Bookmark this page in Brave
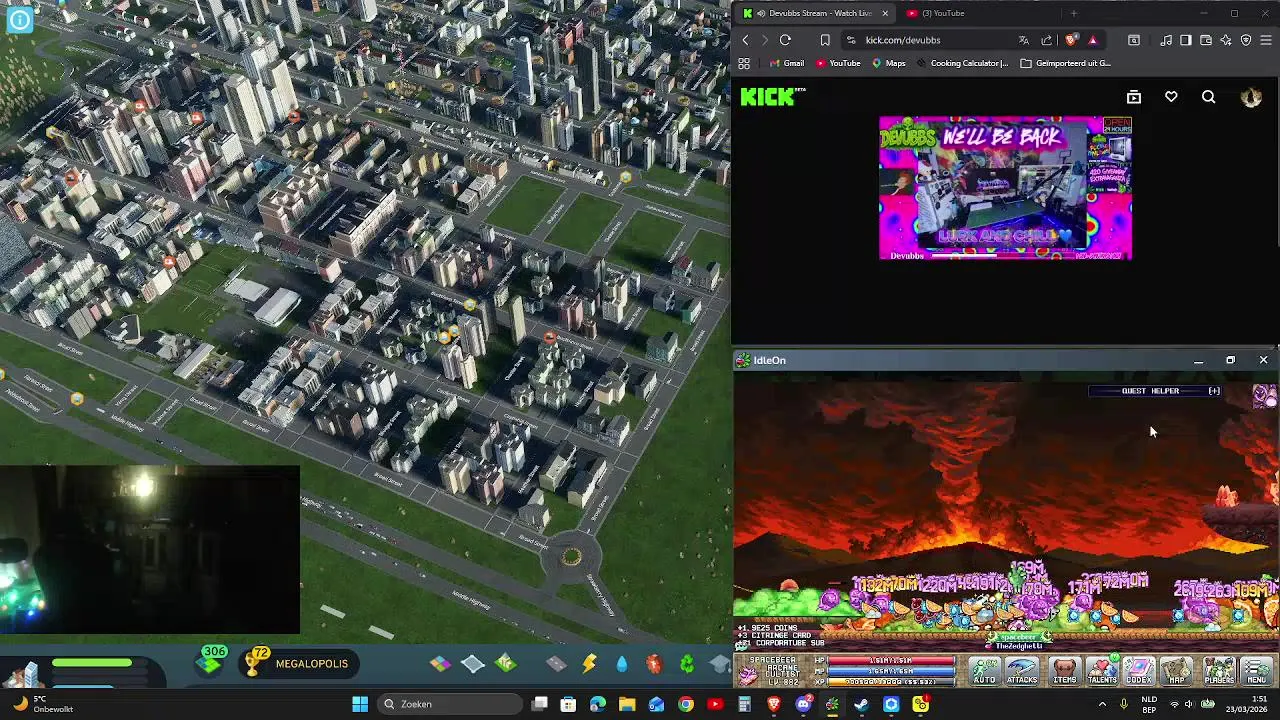The width and height of the screenshot is (1280, 720). 825,40
